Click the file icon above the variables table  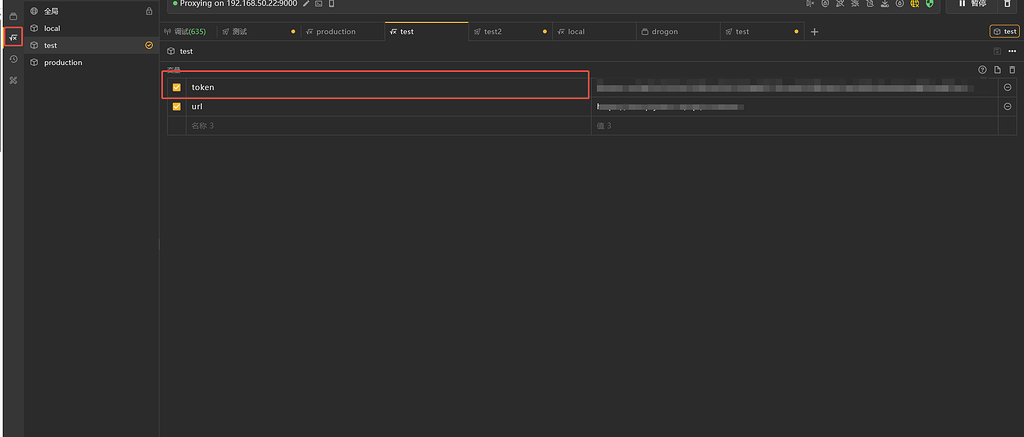(997, 70)
